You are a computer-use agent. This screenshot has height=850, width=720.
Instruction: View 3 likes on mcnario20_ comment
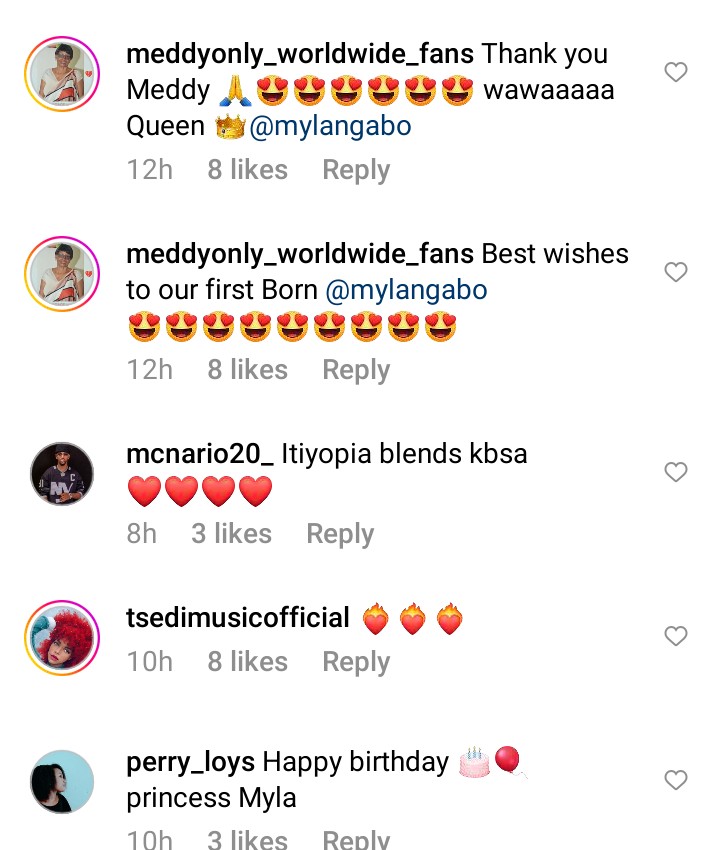[231, 534]
